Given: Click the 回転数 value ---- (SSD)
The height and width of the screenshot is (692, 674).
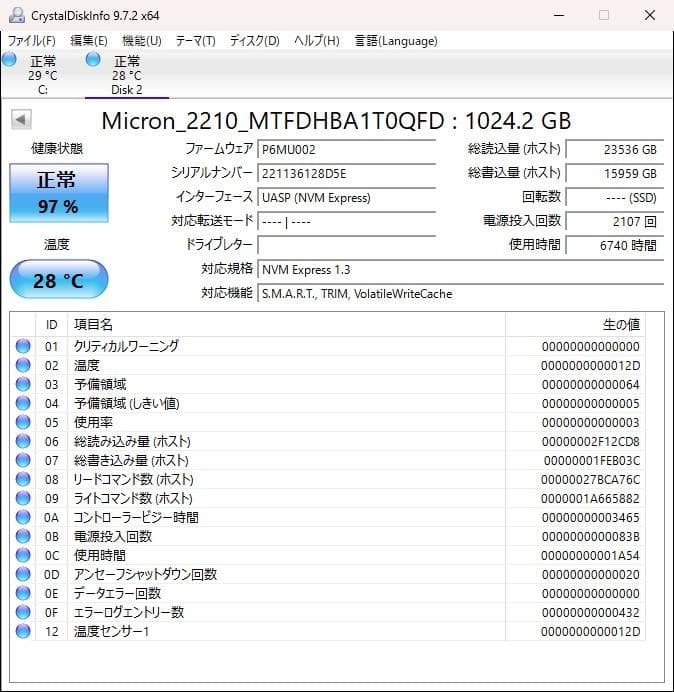Looking at the screenshot, I should [614, 198].
